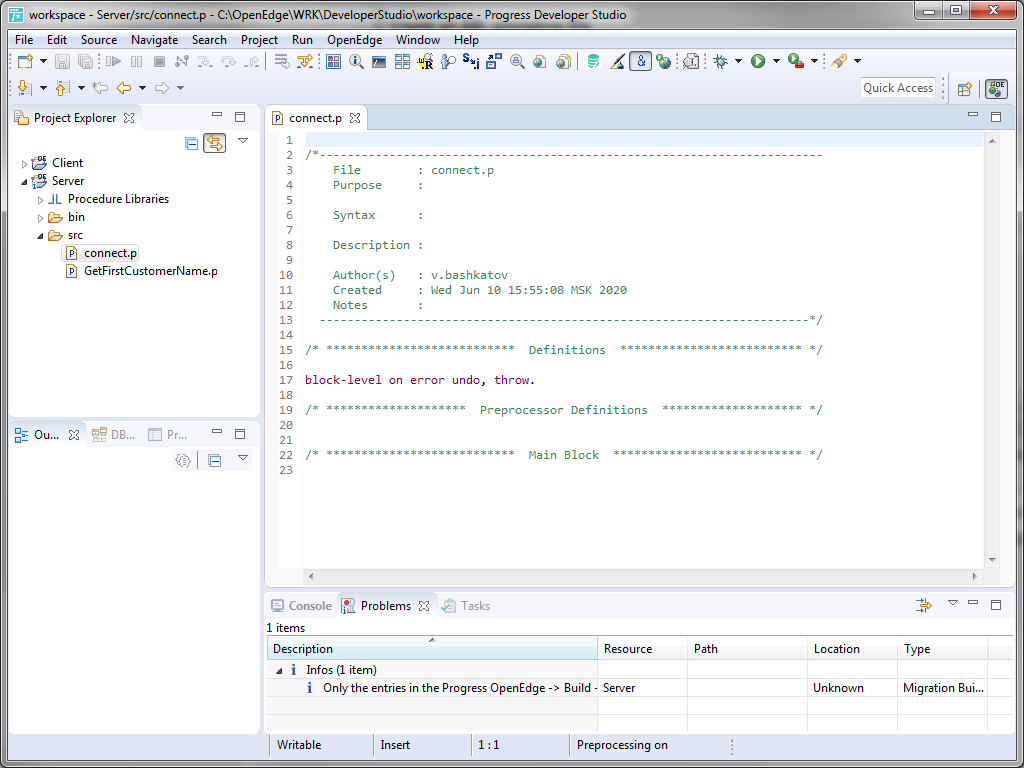
Task: Click the Next Annotation down arrow icon
Action: click(x=24, y=88)
